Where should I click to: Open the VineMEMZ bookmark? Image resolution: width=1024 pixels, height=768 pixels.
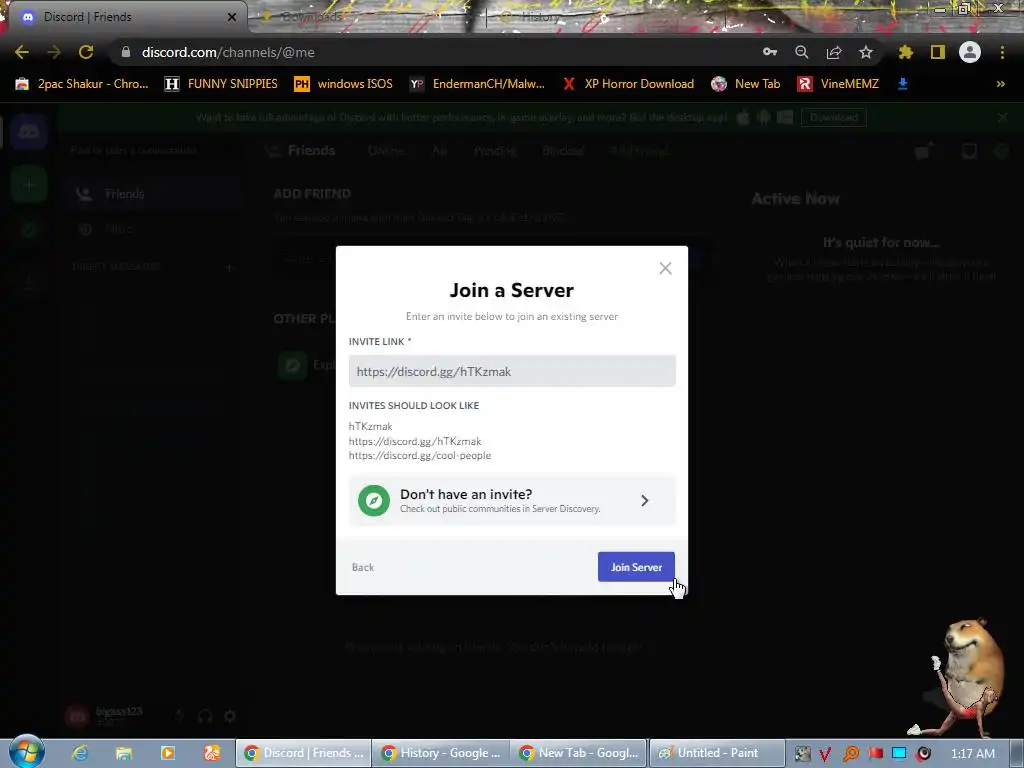[x=839, y=84]
